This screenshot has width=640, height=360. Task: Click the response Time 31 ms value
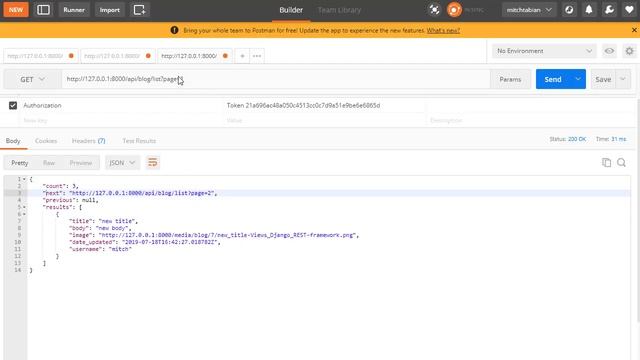[x=618, y=139]
